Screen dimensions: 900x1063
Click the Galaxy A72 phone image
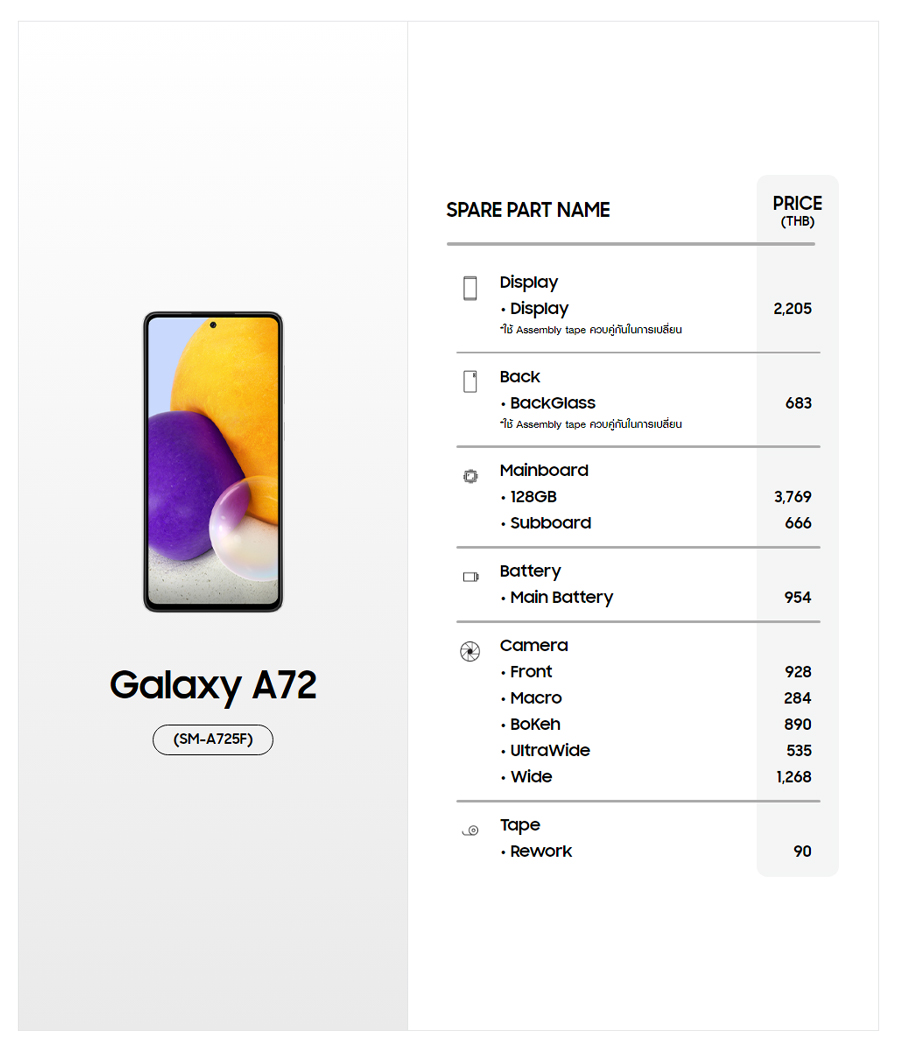(x=213, y=461)
